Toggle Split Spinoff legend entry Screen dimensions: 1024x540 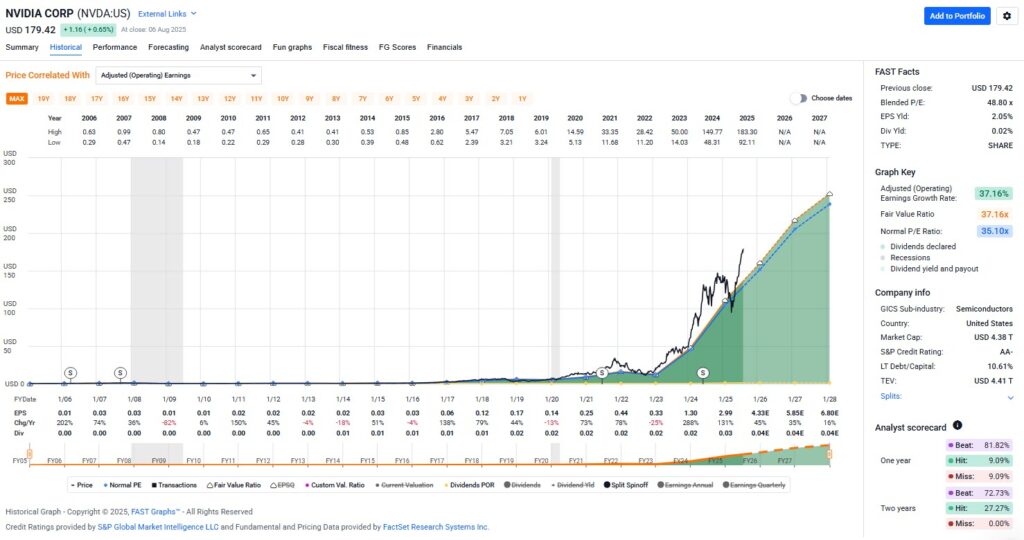pyautogui.click(x=626, y=485)
